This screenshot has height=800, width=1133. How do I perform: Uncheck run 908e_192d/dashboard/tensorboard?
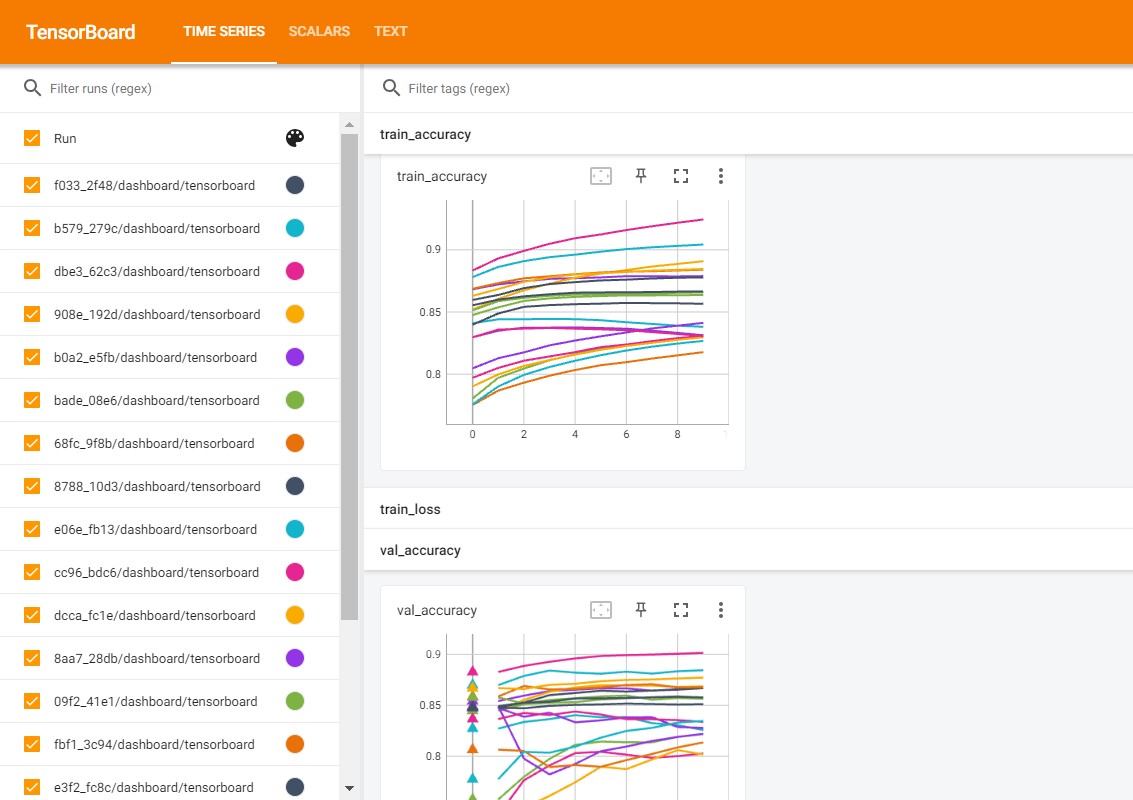tap(32, 314)
